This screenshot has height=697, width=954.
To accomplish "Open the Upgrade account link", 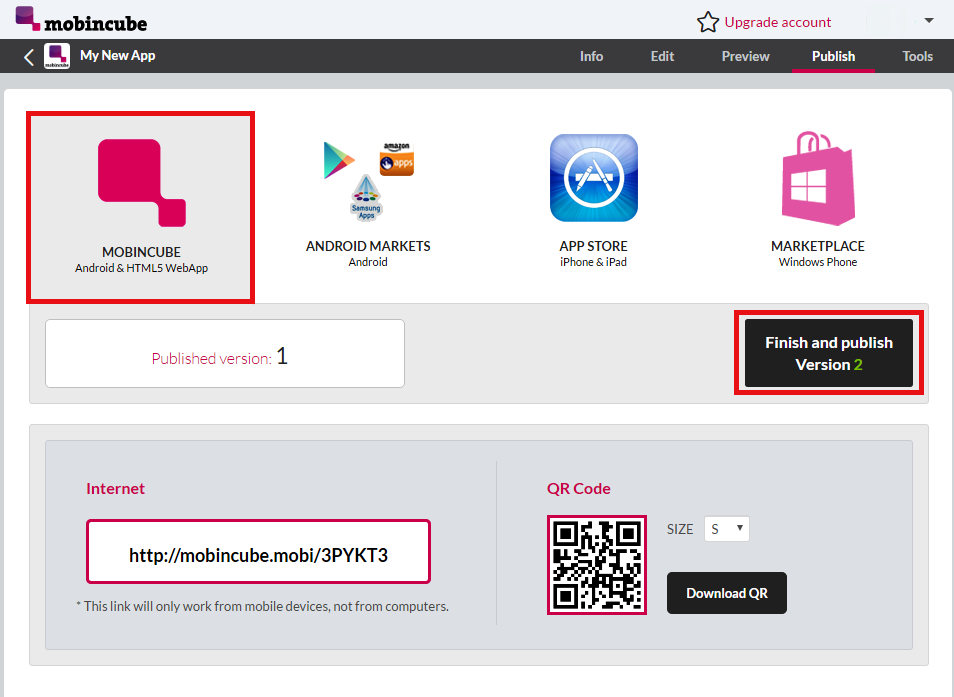I will (x=778, y=23).
